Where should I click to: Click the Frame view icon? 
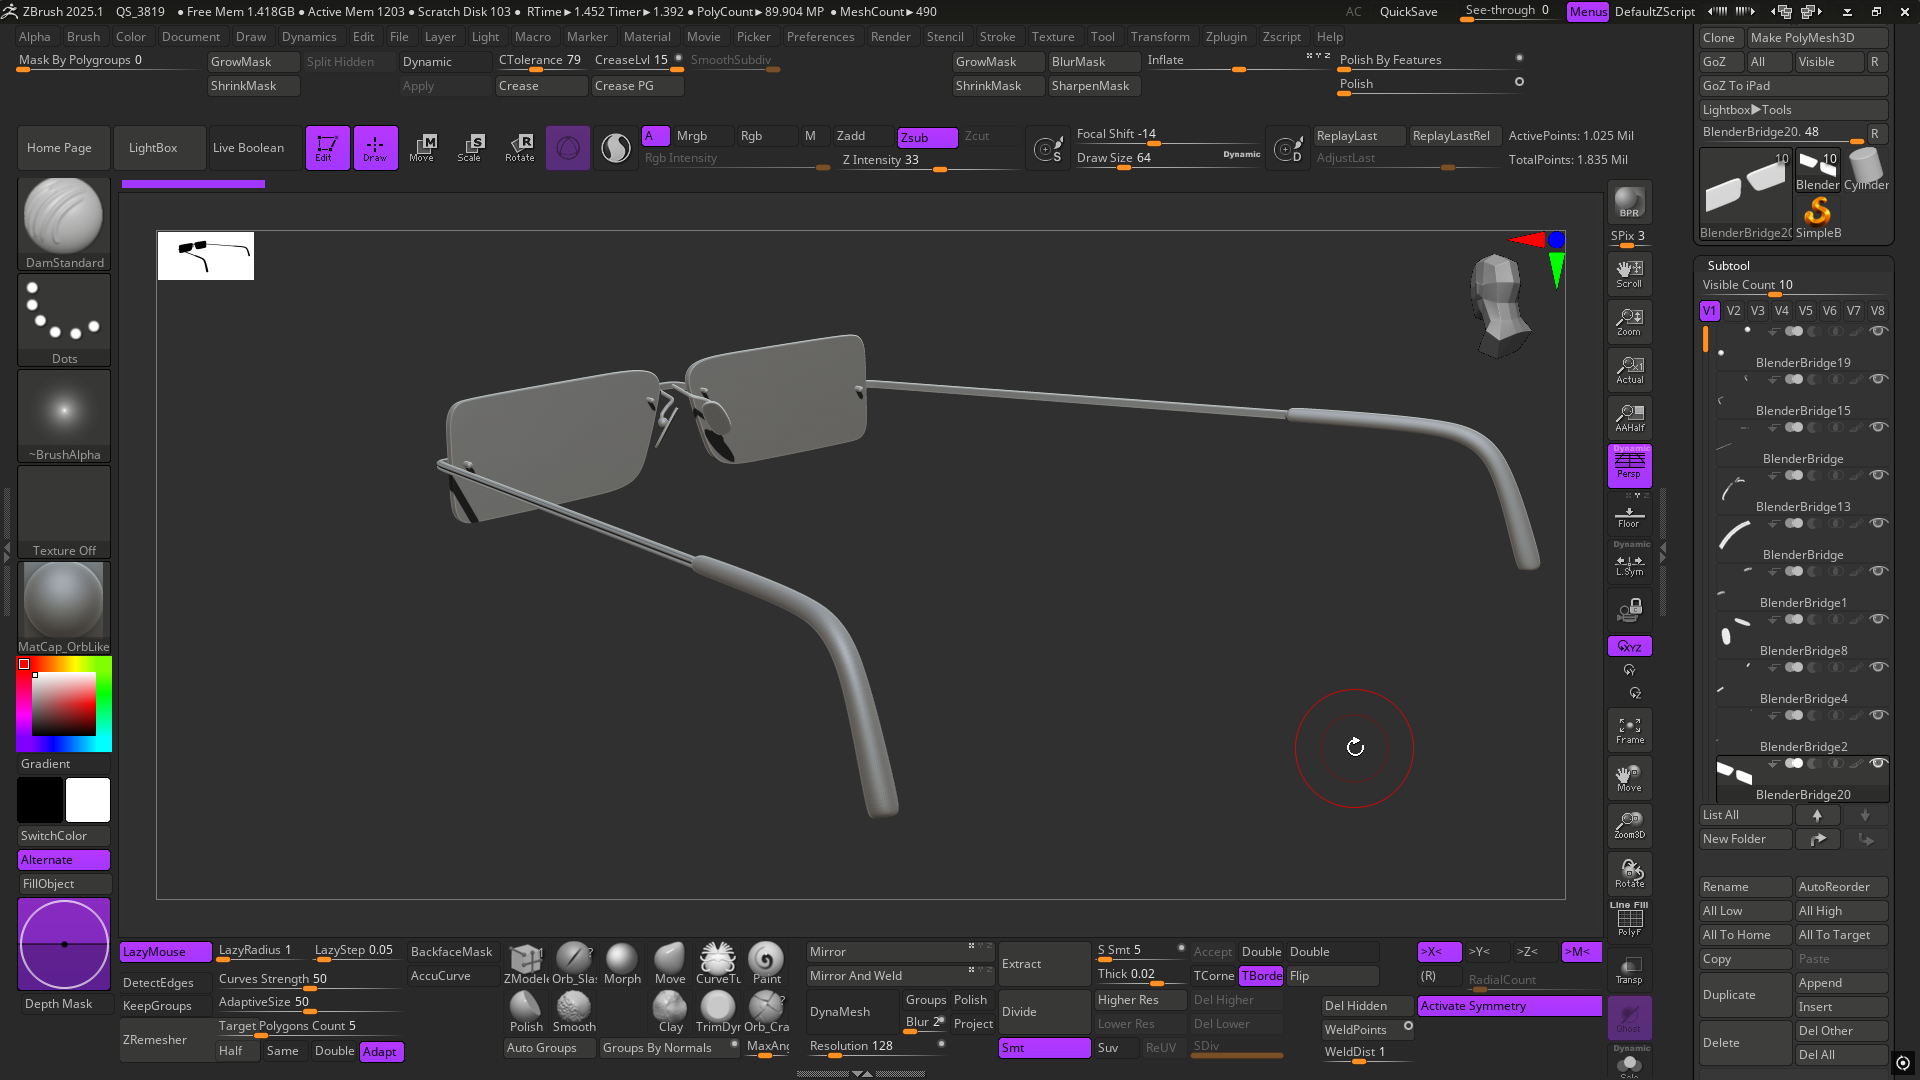click(x=1629, y=730)
